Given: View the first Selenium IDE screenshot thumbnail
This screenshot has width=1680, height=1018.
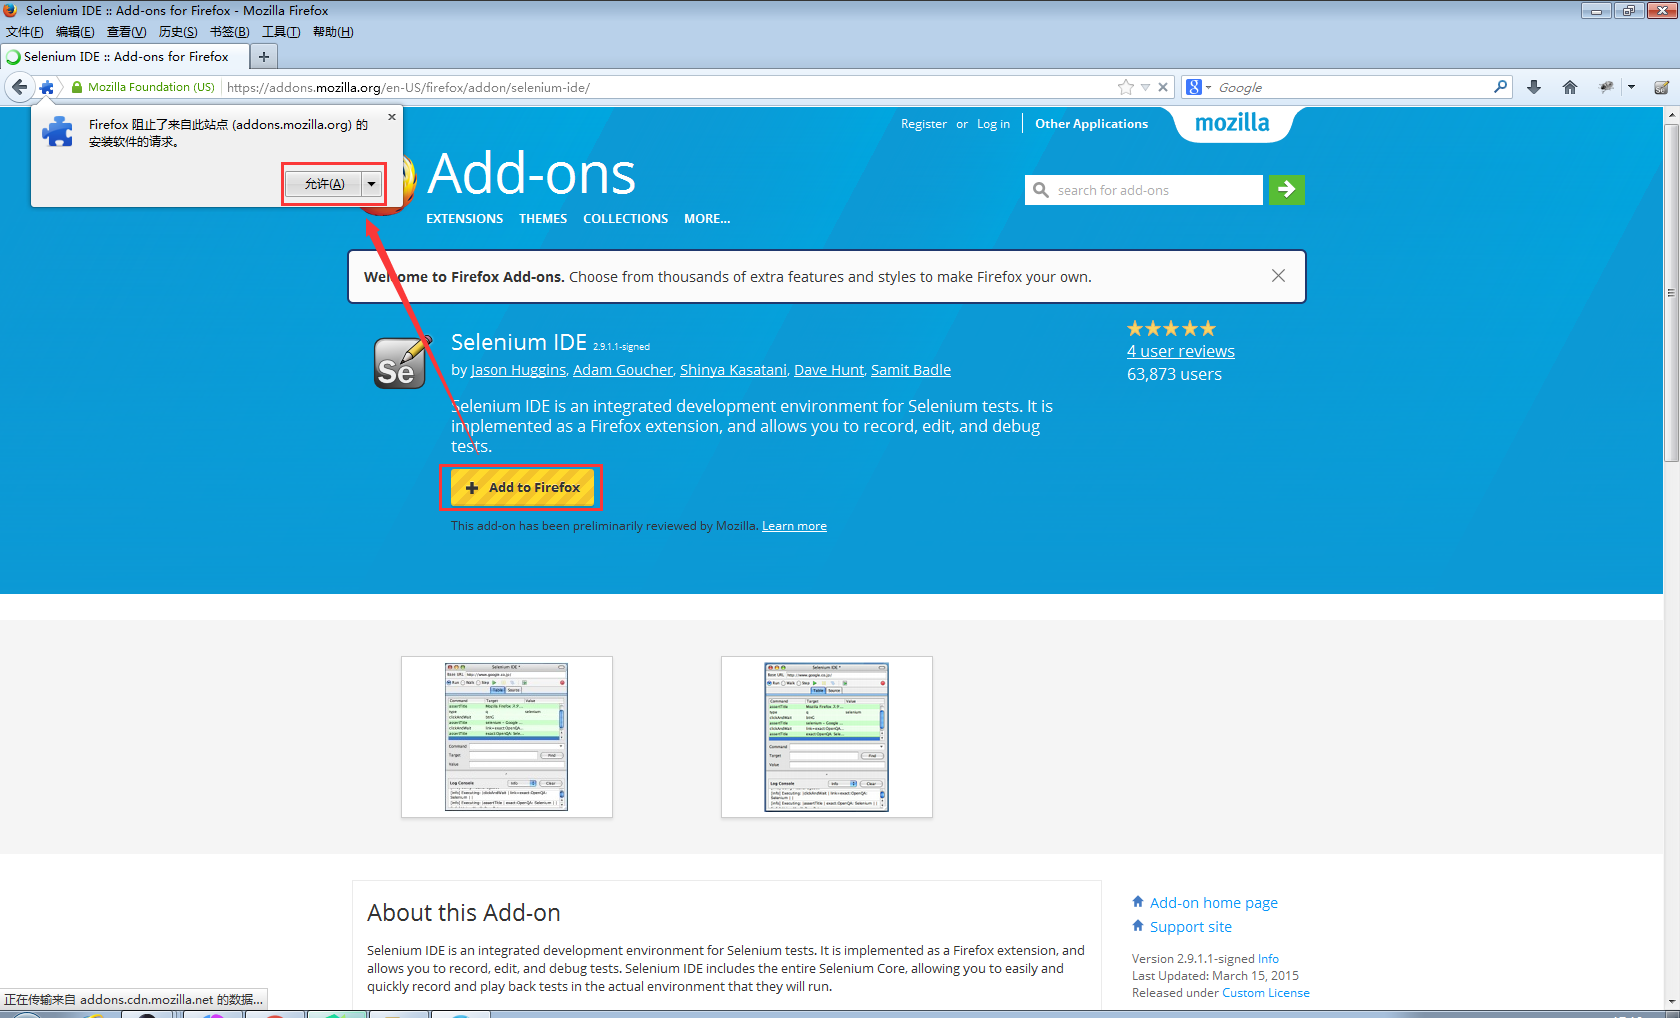Looking at the screenshot, I should point(507,737).
